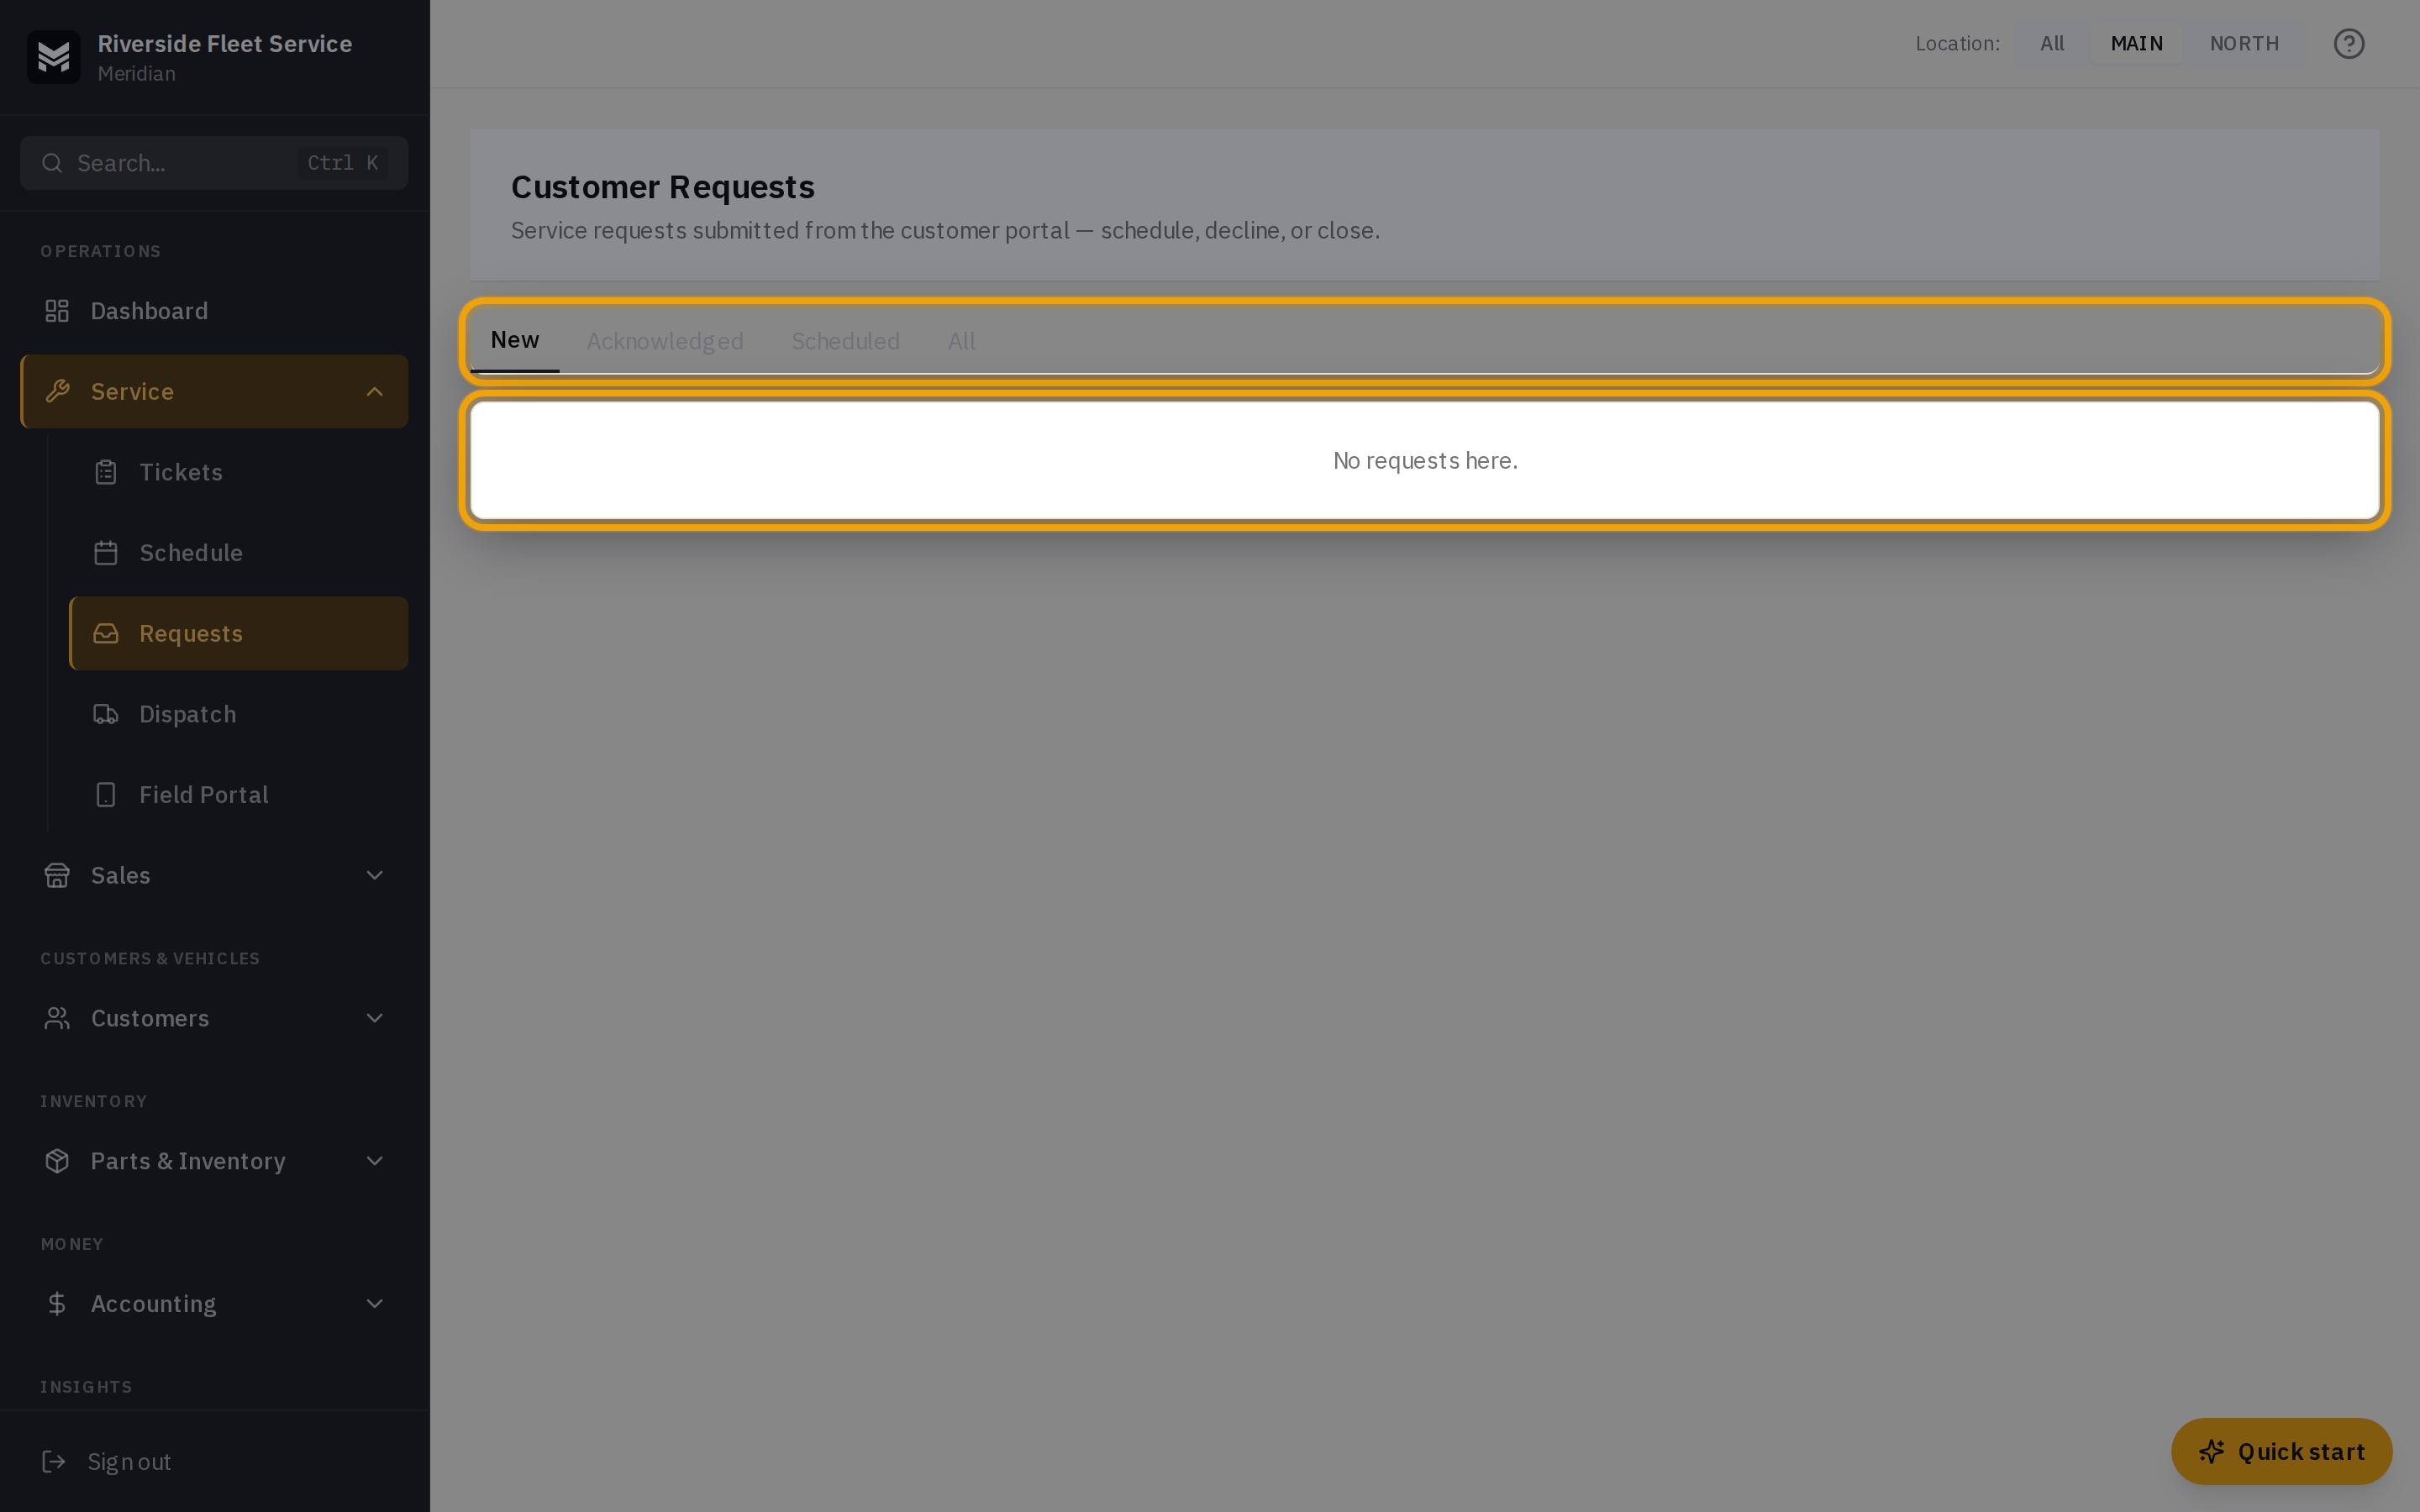
Task: Set location filter to MAIN
Action: coord(2137,44)
